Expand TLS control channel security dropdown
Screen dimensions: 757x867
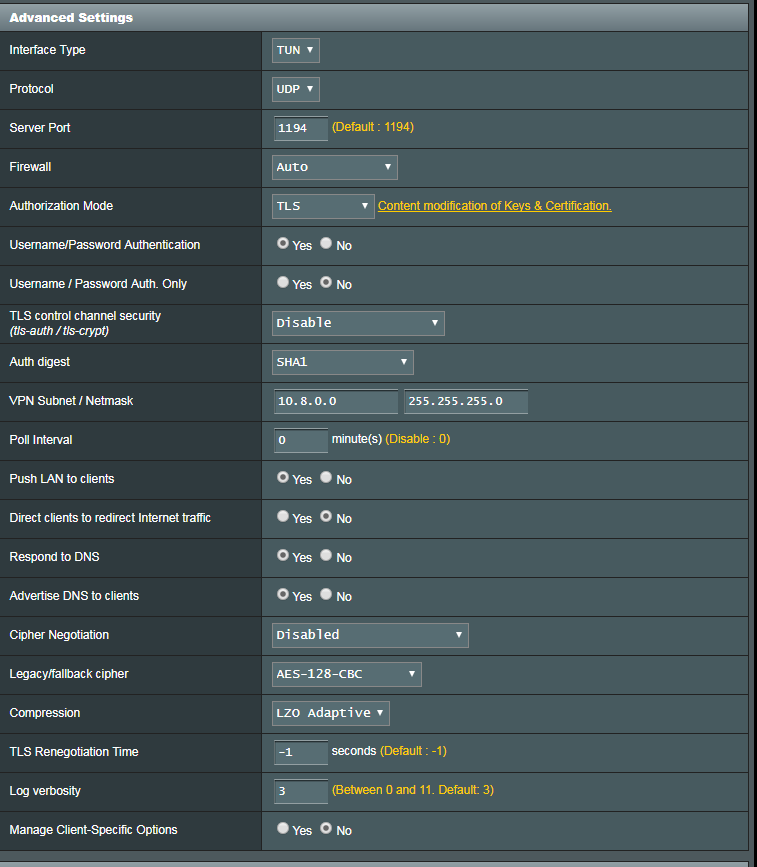tap(358, 323)
